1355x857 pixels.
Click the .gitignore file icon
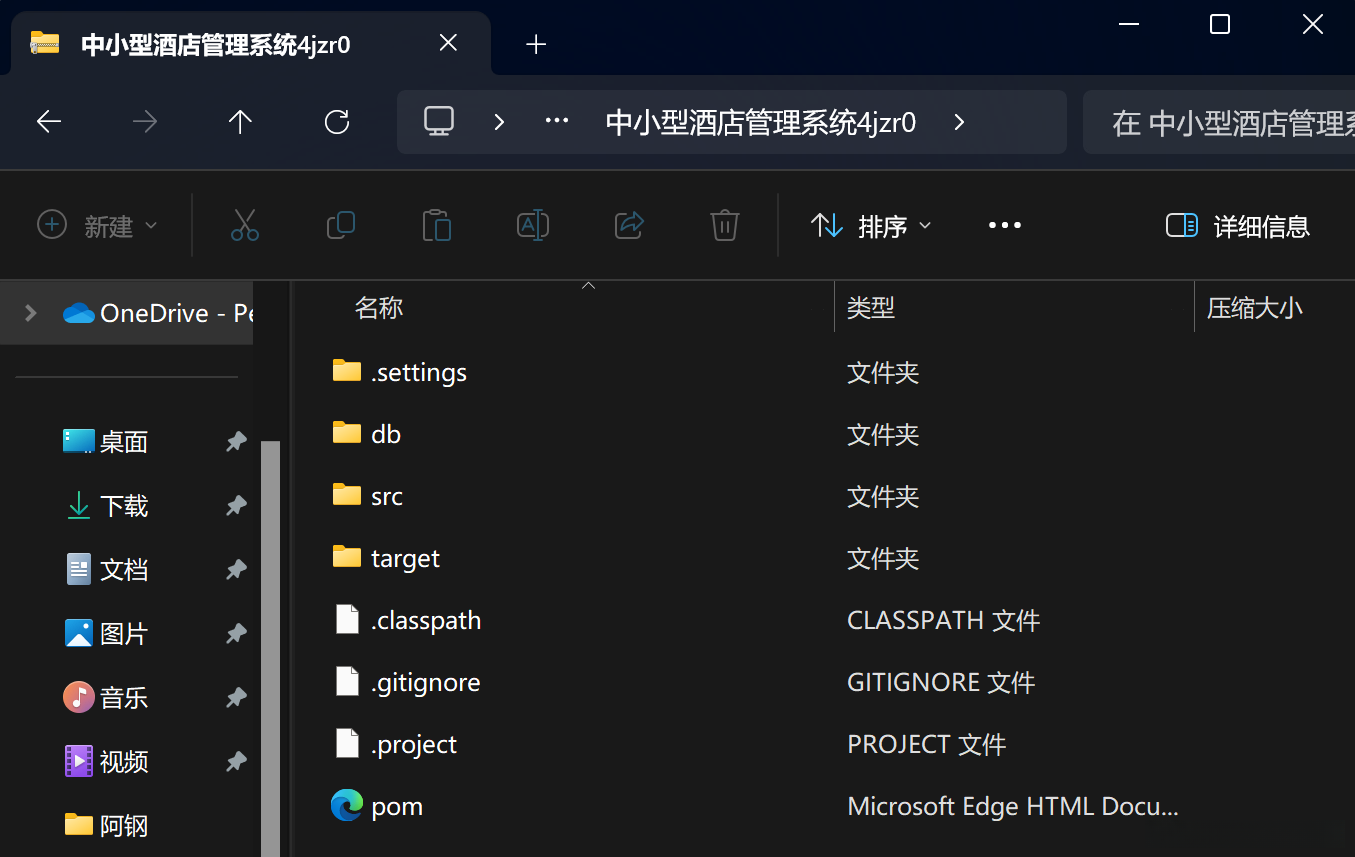[x=347, y=682]
